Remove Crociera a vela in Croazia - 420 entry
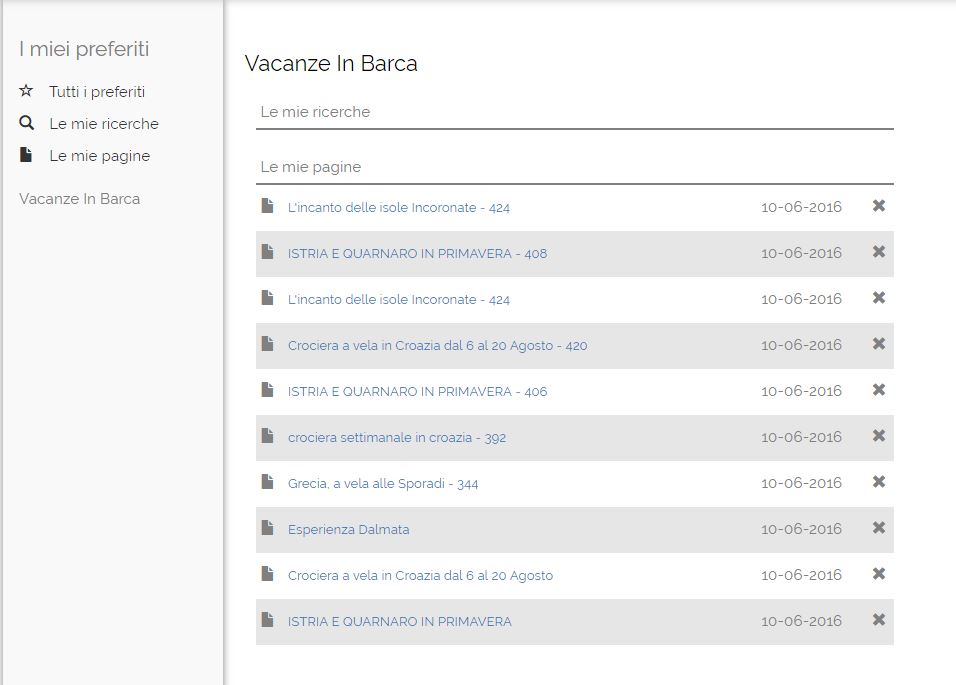Image resolution: width=956 pixels, height=685 pixels. coord(879,344)
